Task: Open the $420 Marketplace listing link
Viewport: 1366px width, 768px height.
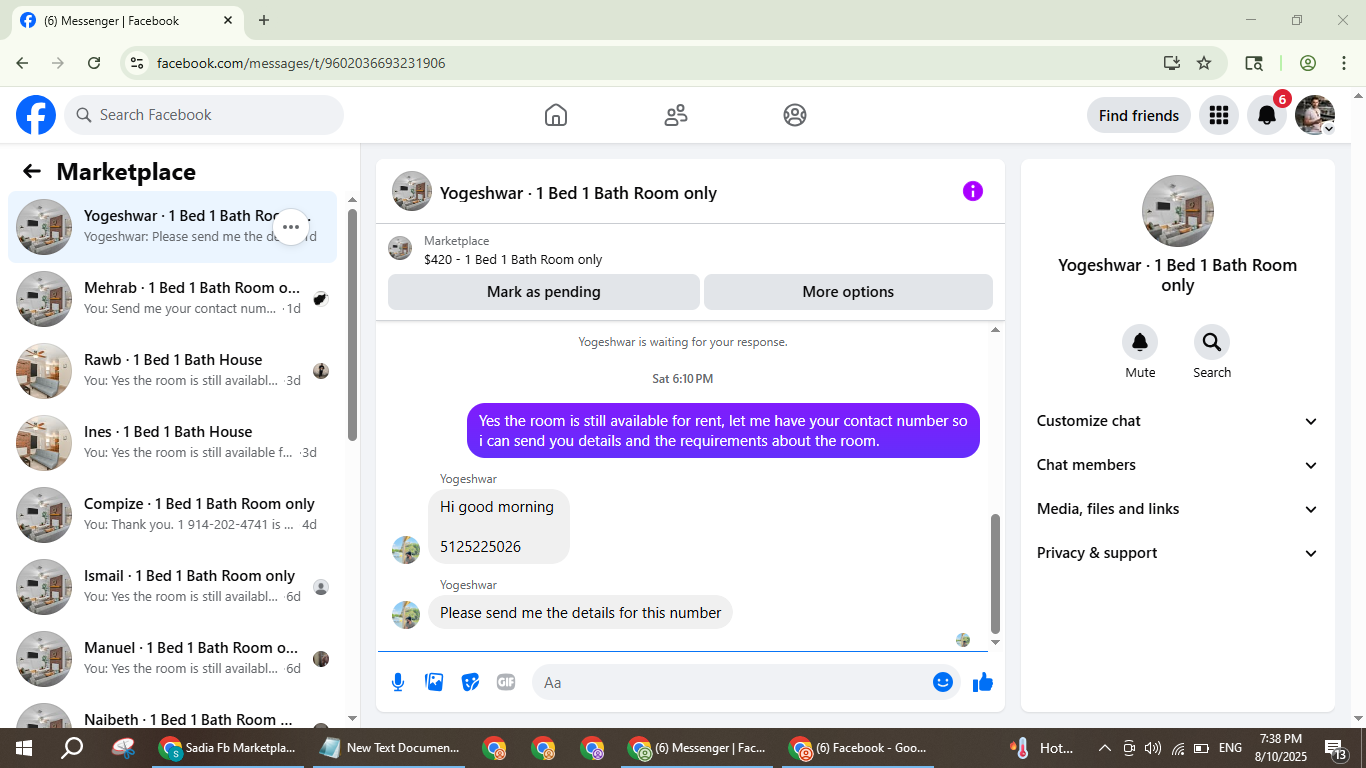Action: pyautogui.click(x=513, y=259)
